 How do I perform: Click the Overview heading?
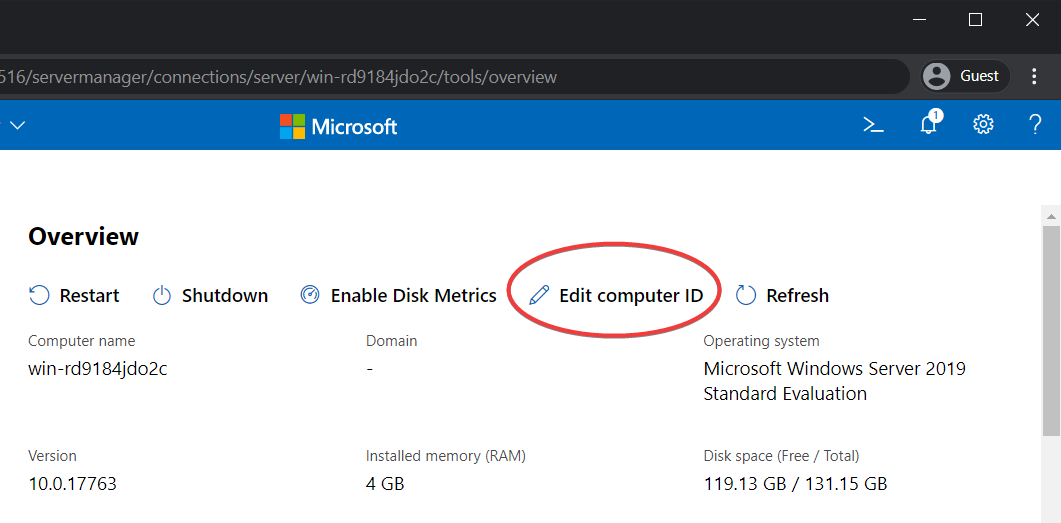(x=83, y=237)
